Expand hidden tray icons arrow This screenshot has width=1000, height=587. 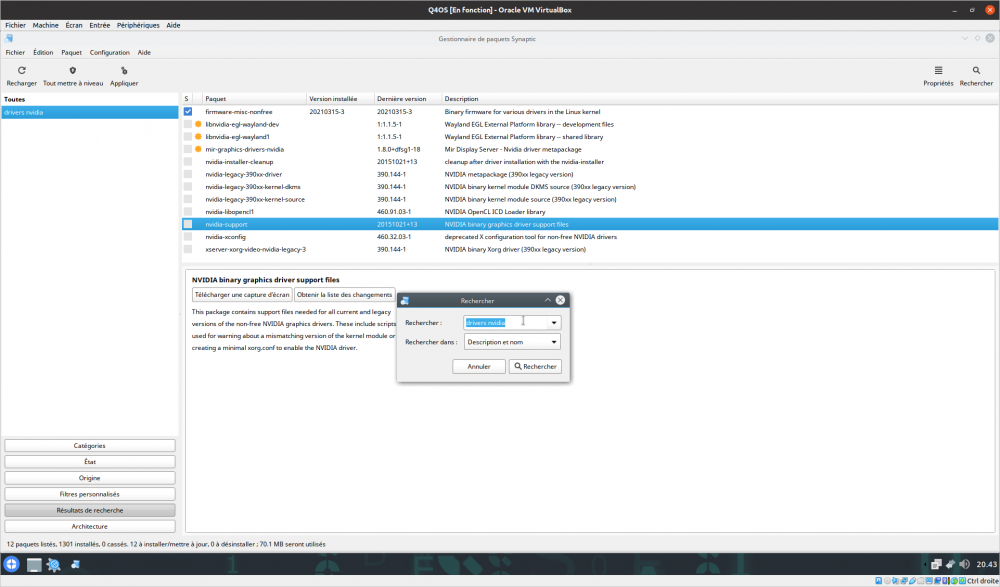[924, 564]
